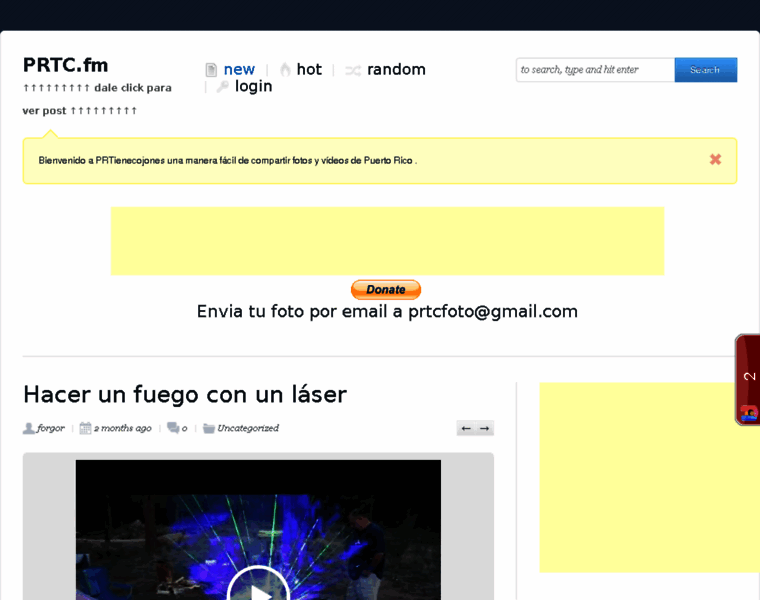Click the key icon beside login
Screen dimensions: 760x600
[222, 87]
